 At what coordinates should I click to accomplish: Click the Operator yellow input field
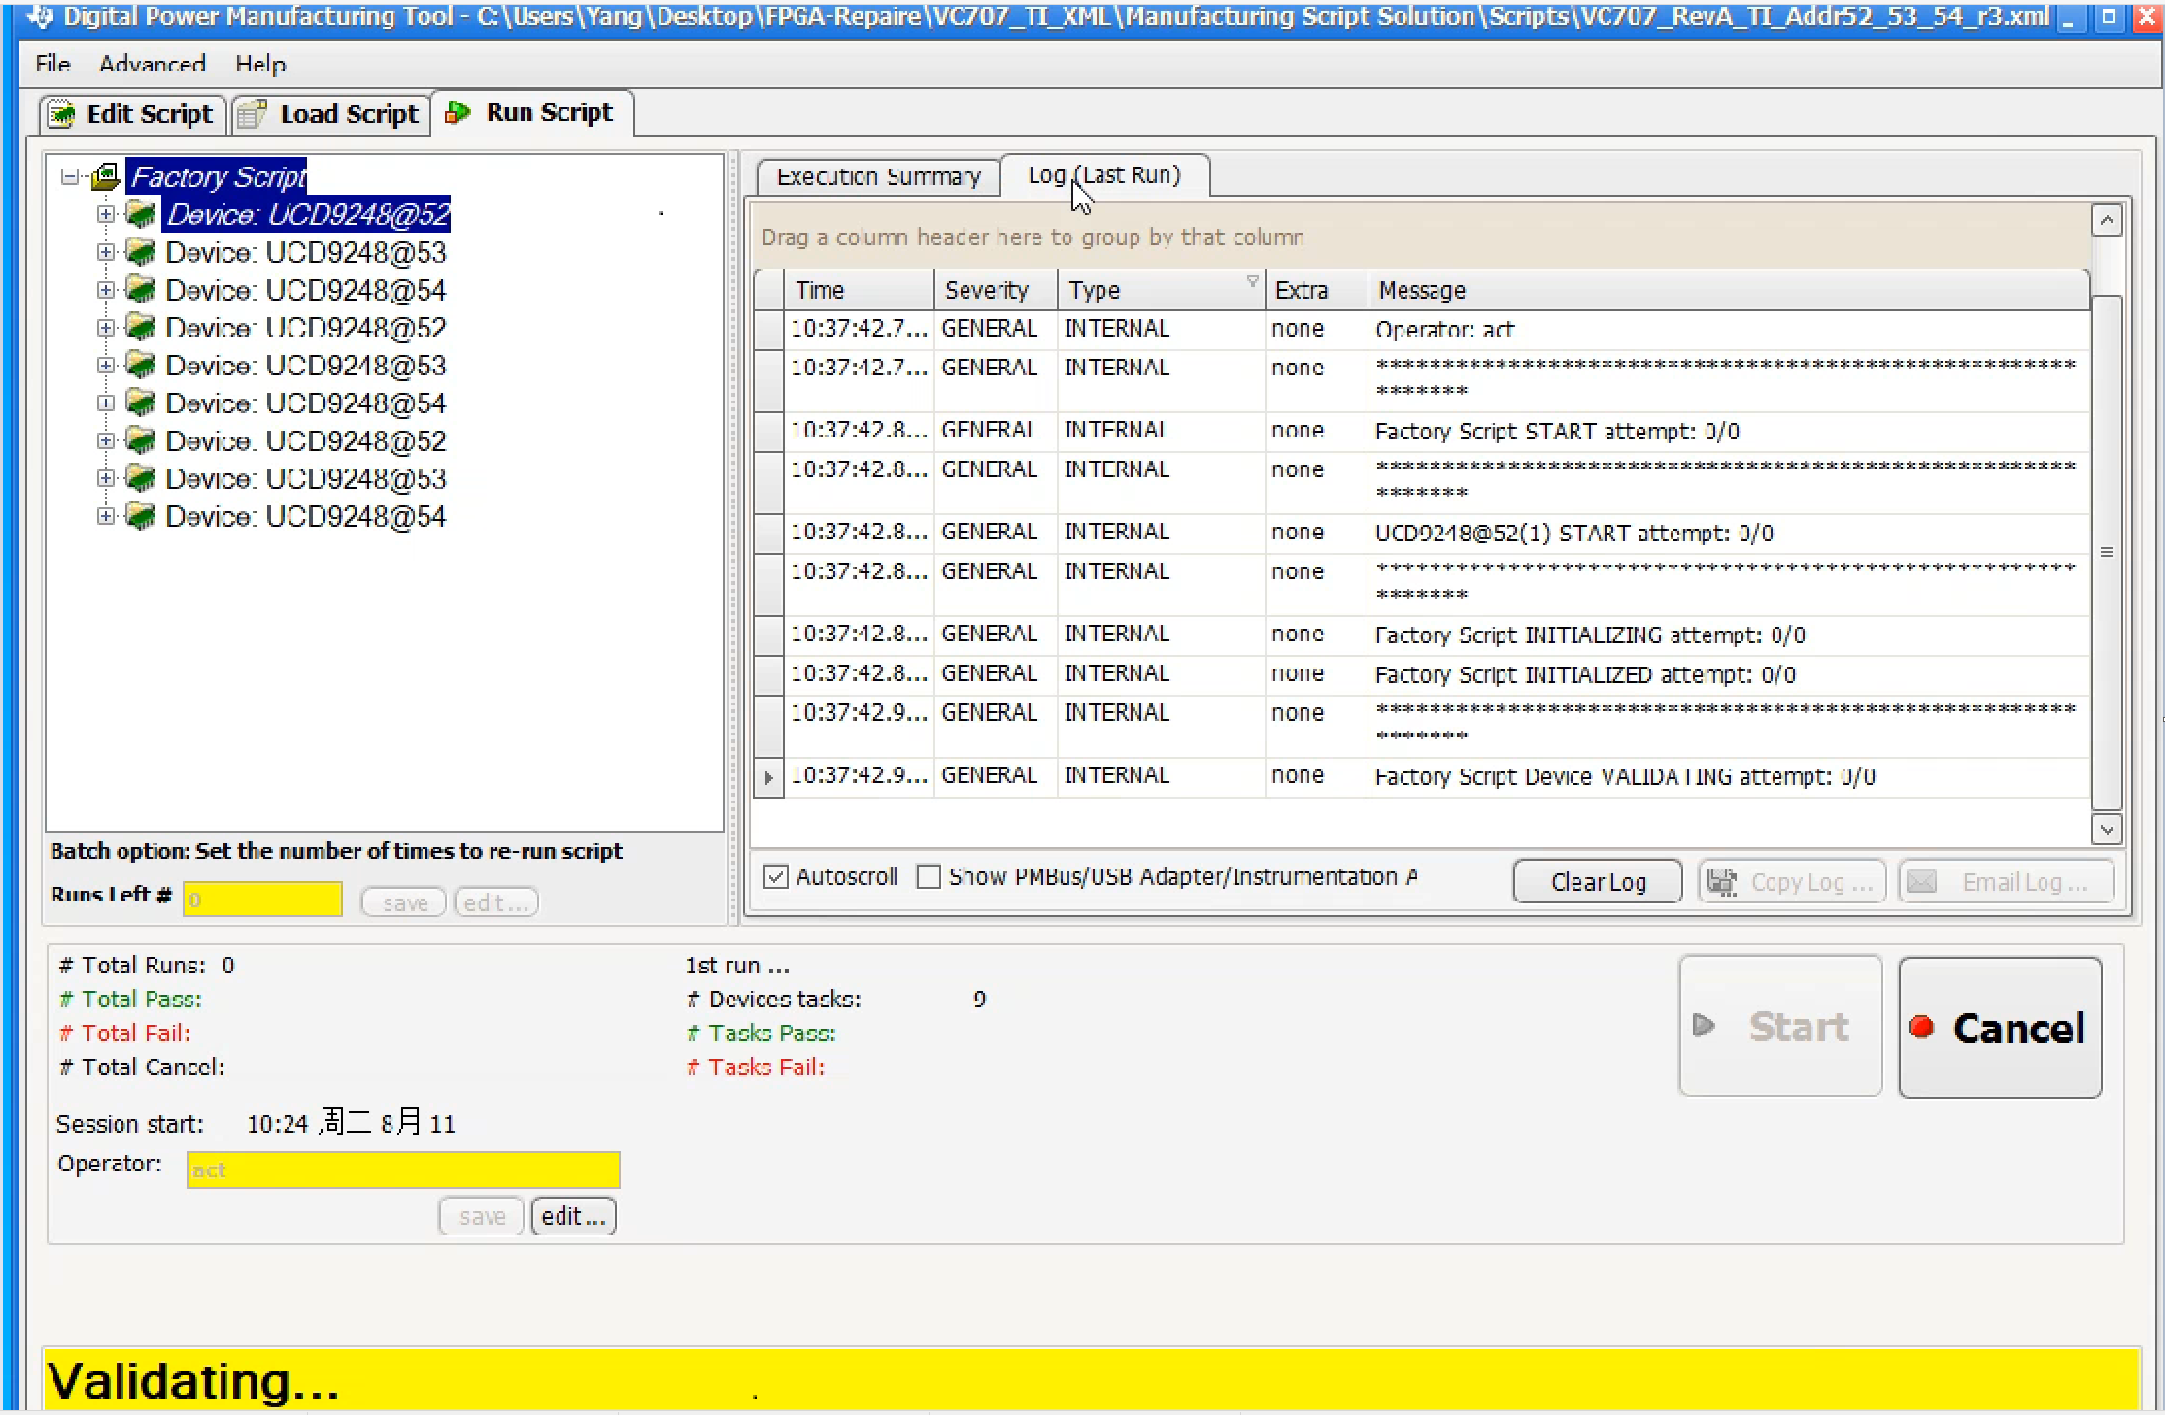[403, 1170]
